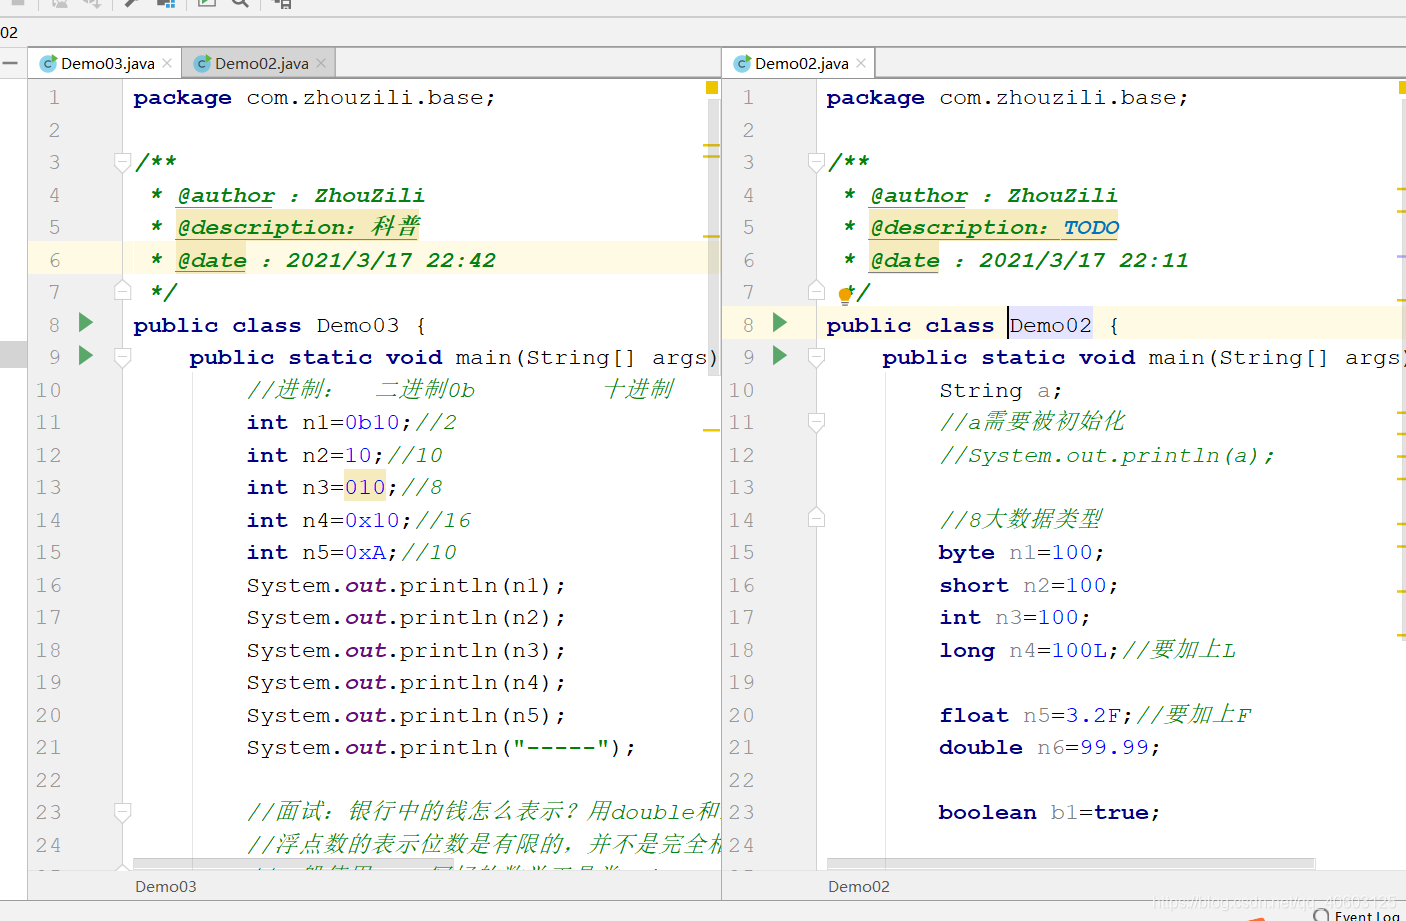Click 'int n1=0b10' line in Demo03
Screen dimensions: 1406x921
[x=352, y=422]
